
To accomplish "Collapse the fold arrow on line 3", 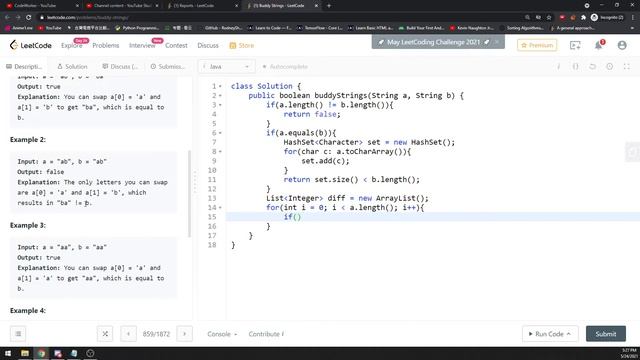I will (x=220, y=105).
